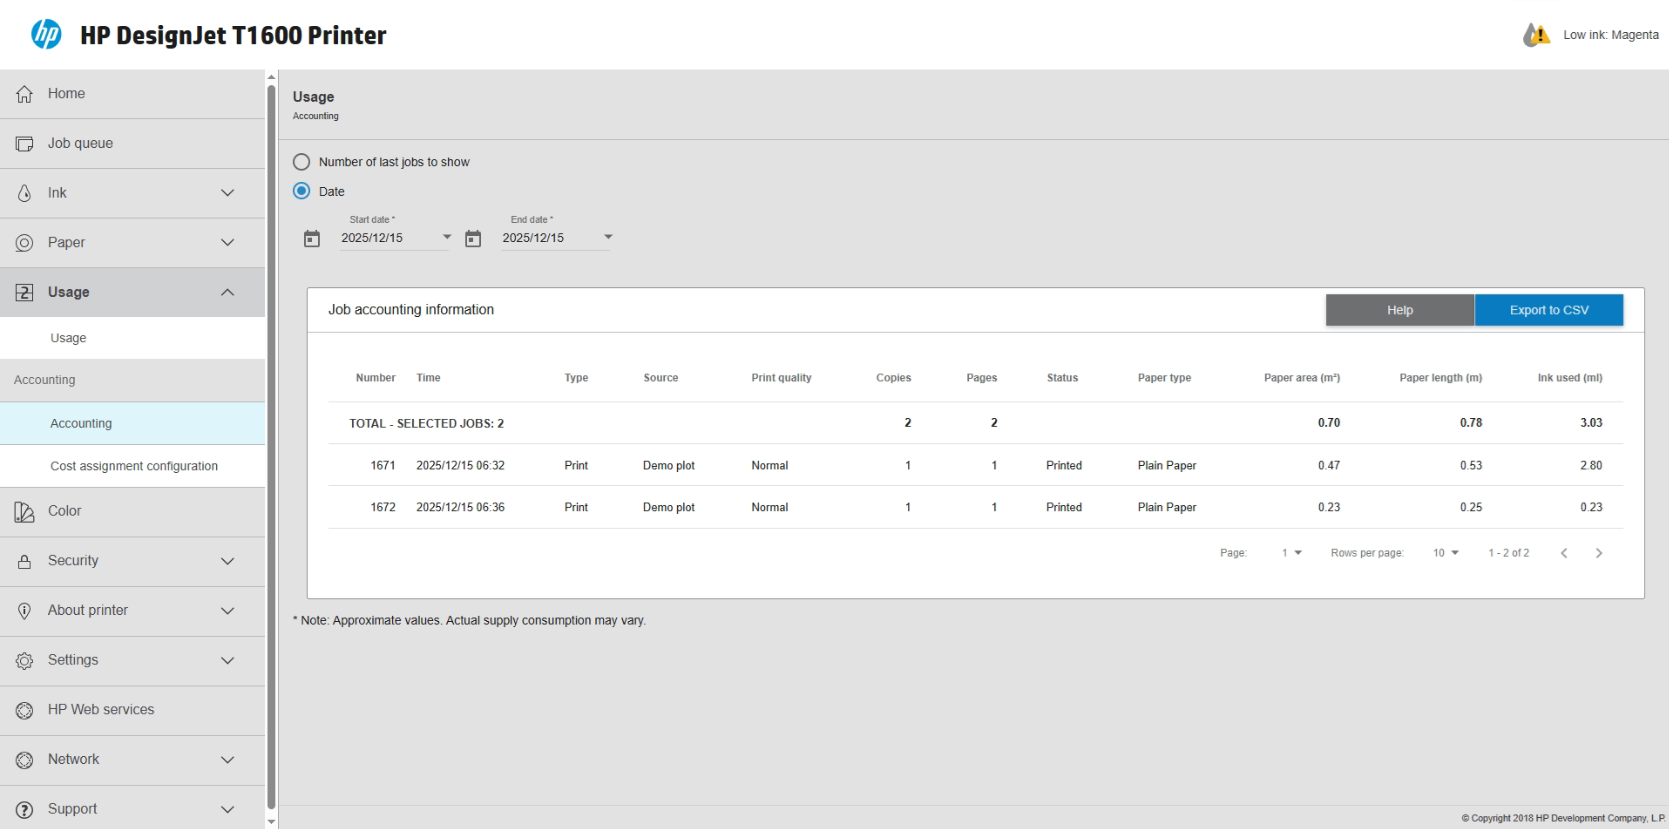Screen dimensions: 1669x829
Task: Click TOTAL - SELECTED JOBS: 2 row
Action: tap(975, 423)
